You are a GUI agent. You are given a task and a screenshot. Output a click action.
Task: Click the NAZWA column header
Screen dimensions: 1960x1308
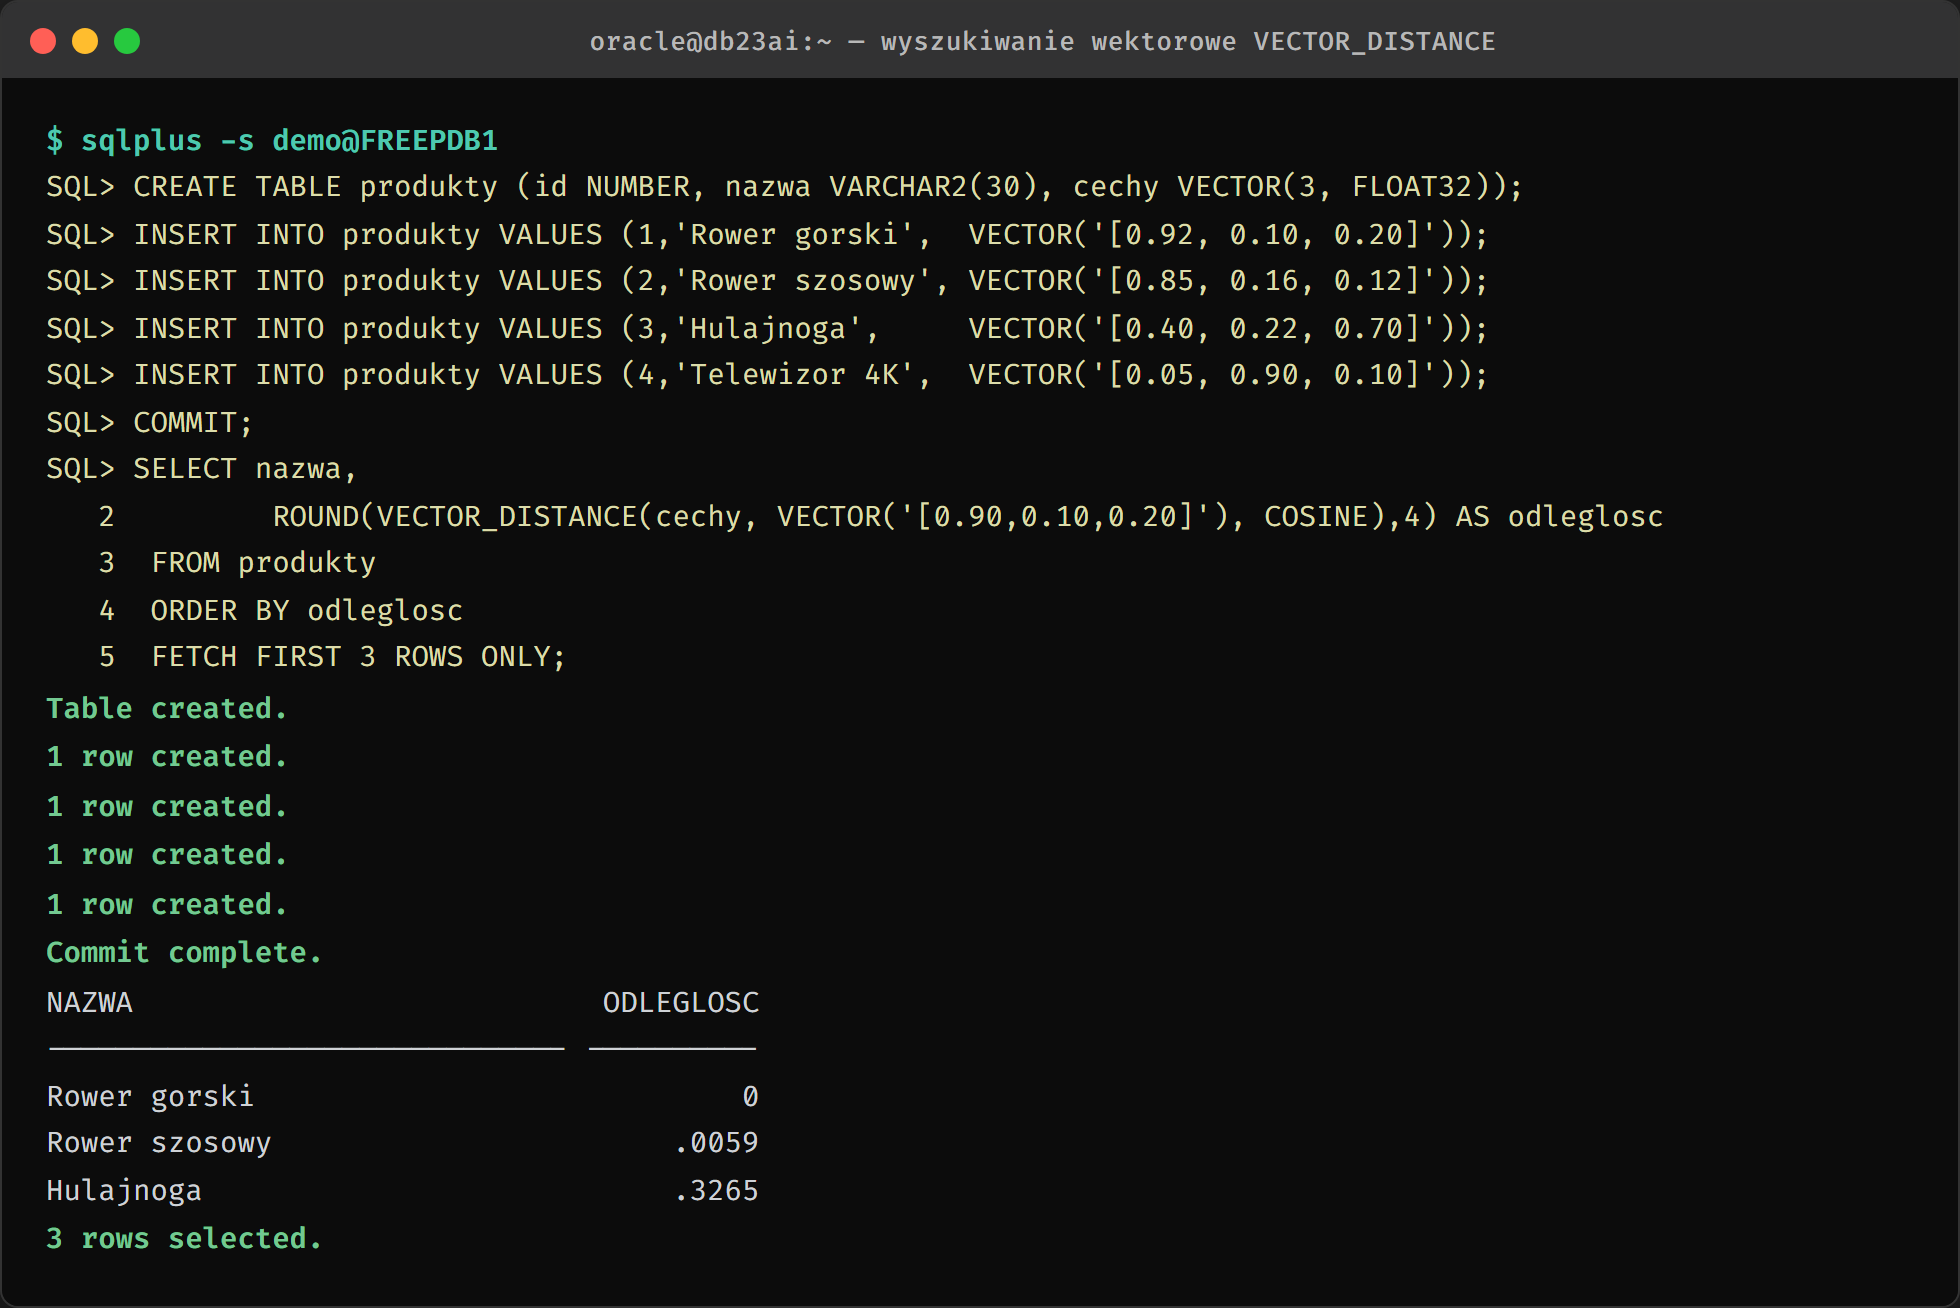pos(89,1002)
